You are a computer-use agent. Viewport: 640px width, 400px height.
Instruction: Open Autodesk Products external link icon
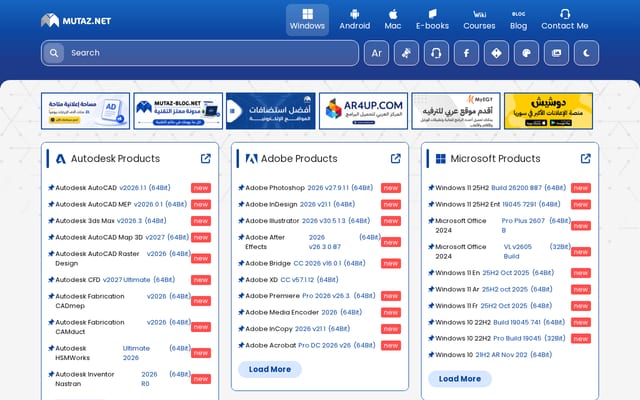206,158
